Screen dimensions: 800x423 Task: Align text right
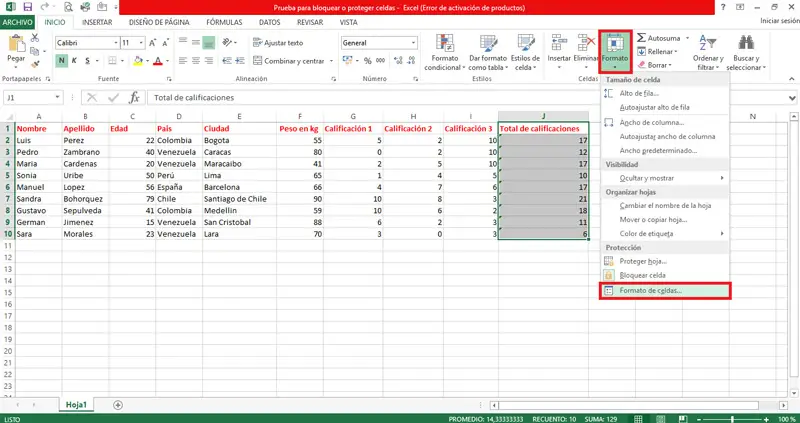coord(208,61)
